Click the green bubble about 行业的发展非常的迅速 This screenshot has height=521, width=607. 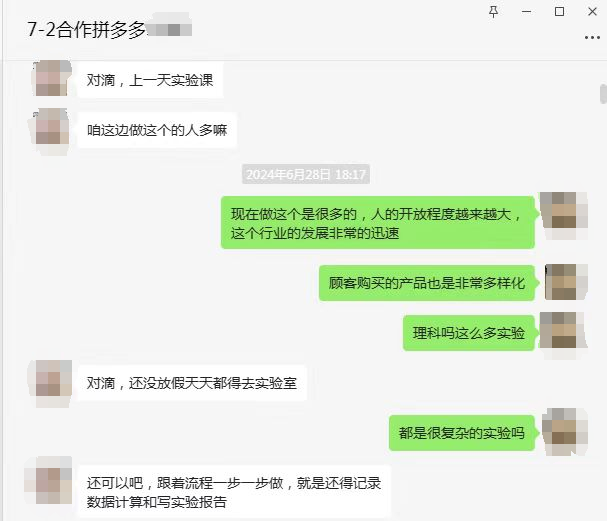(377, 223)
